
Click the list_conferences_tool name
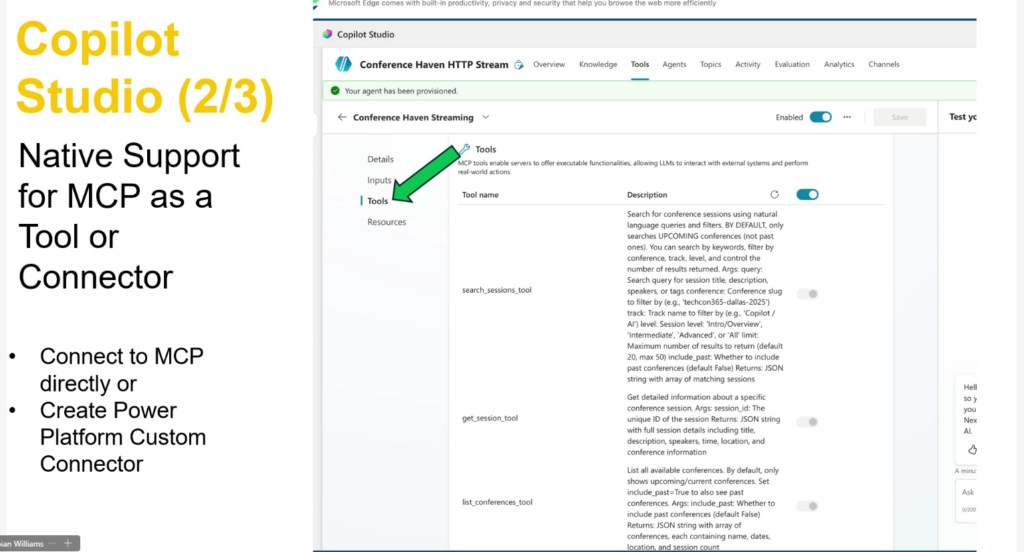pos(497,502)
